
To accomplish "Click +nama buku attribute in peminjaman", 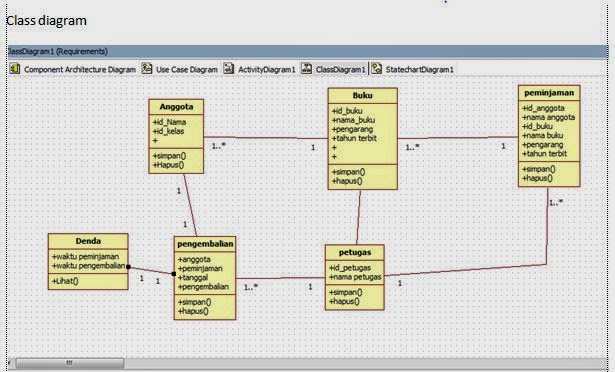I will [542, 135].
